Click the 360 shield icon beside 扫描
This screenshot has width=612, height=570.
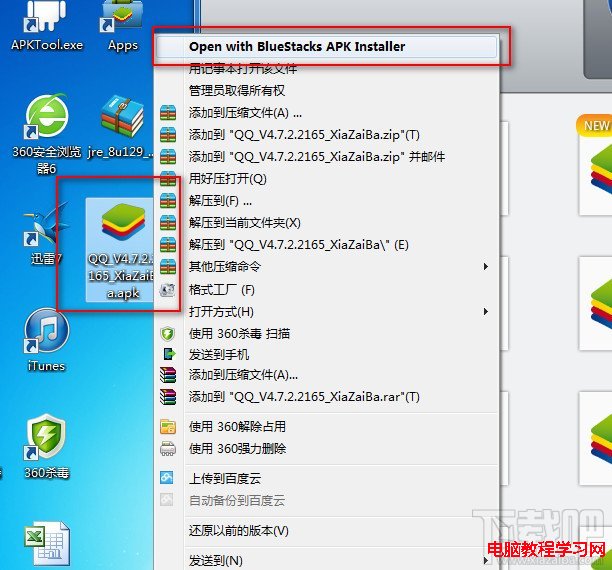[x=168, y=334]
